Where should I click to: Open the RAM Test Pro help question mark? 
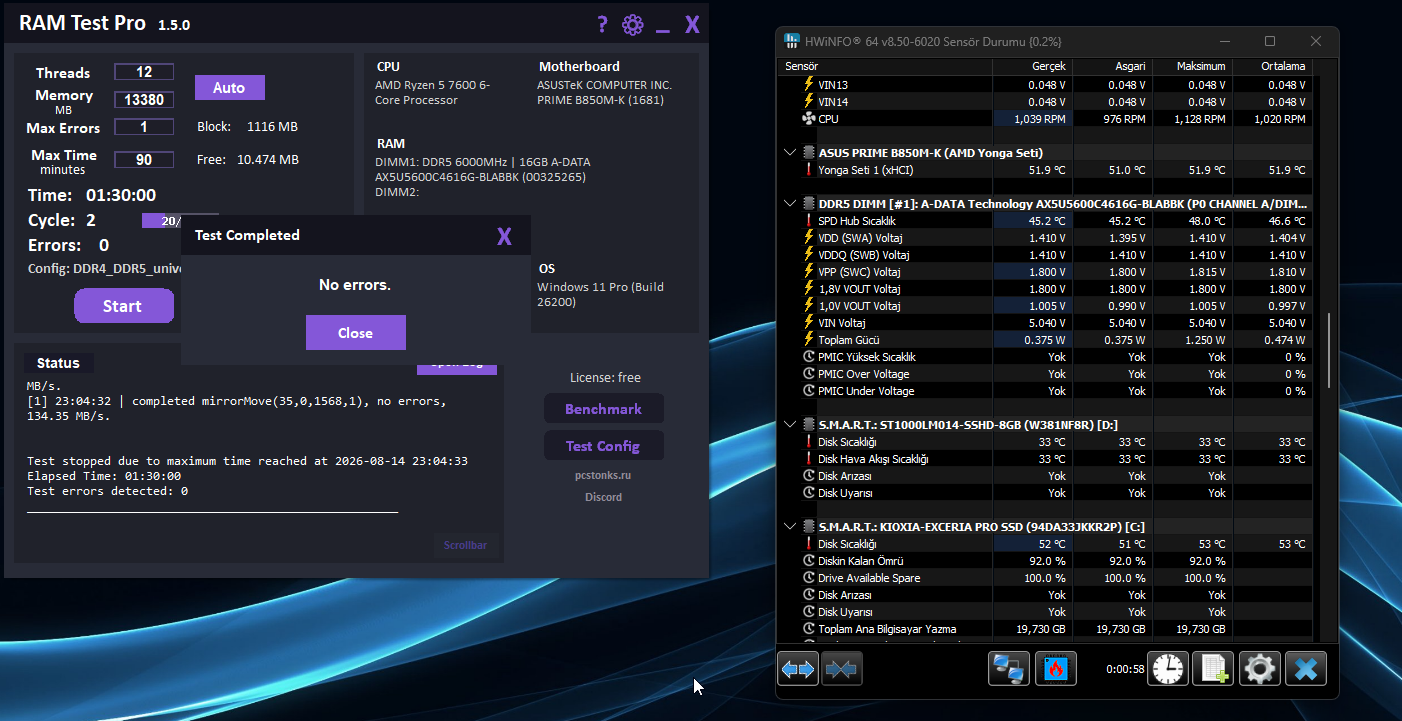(602, 25)
